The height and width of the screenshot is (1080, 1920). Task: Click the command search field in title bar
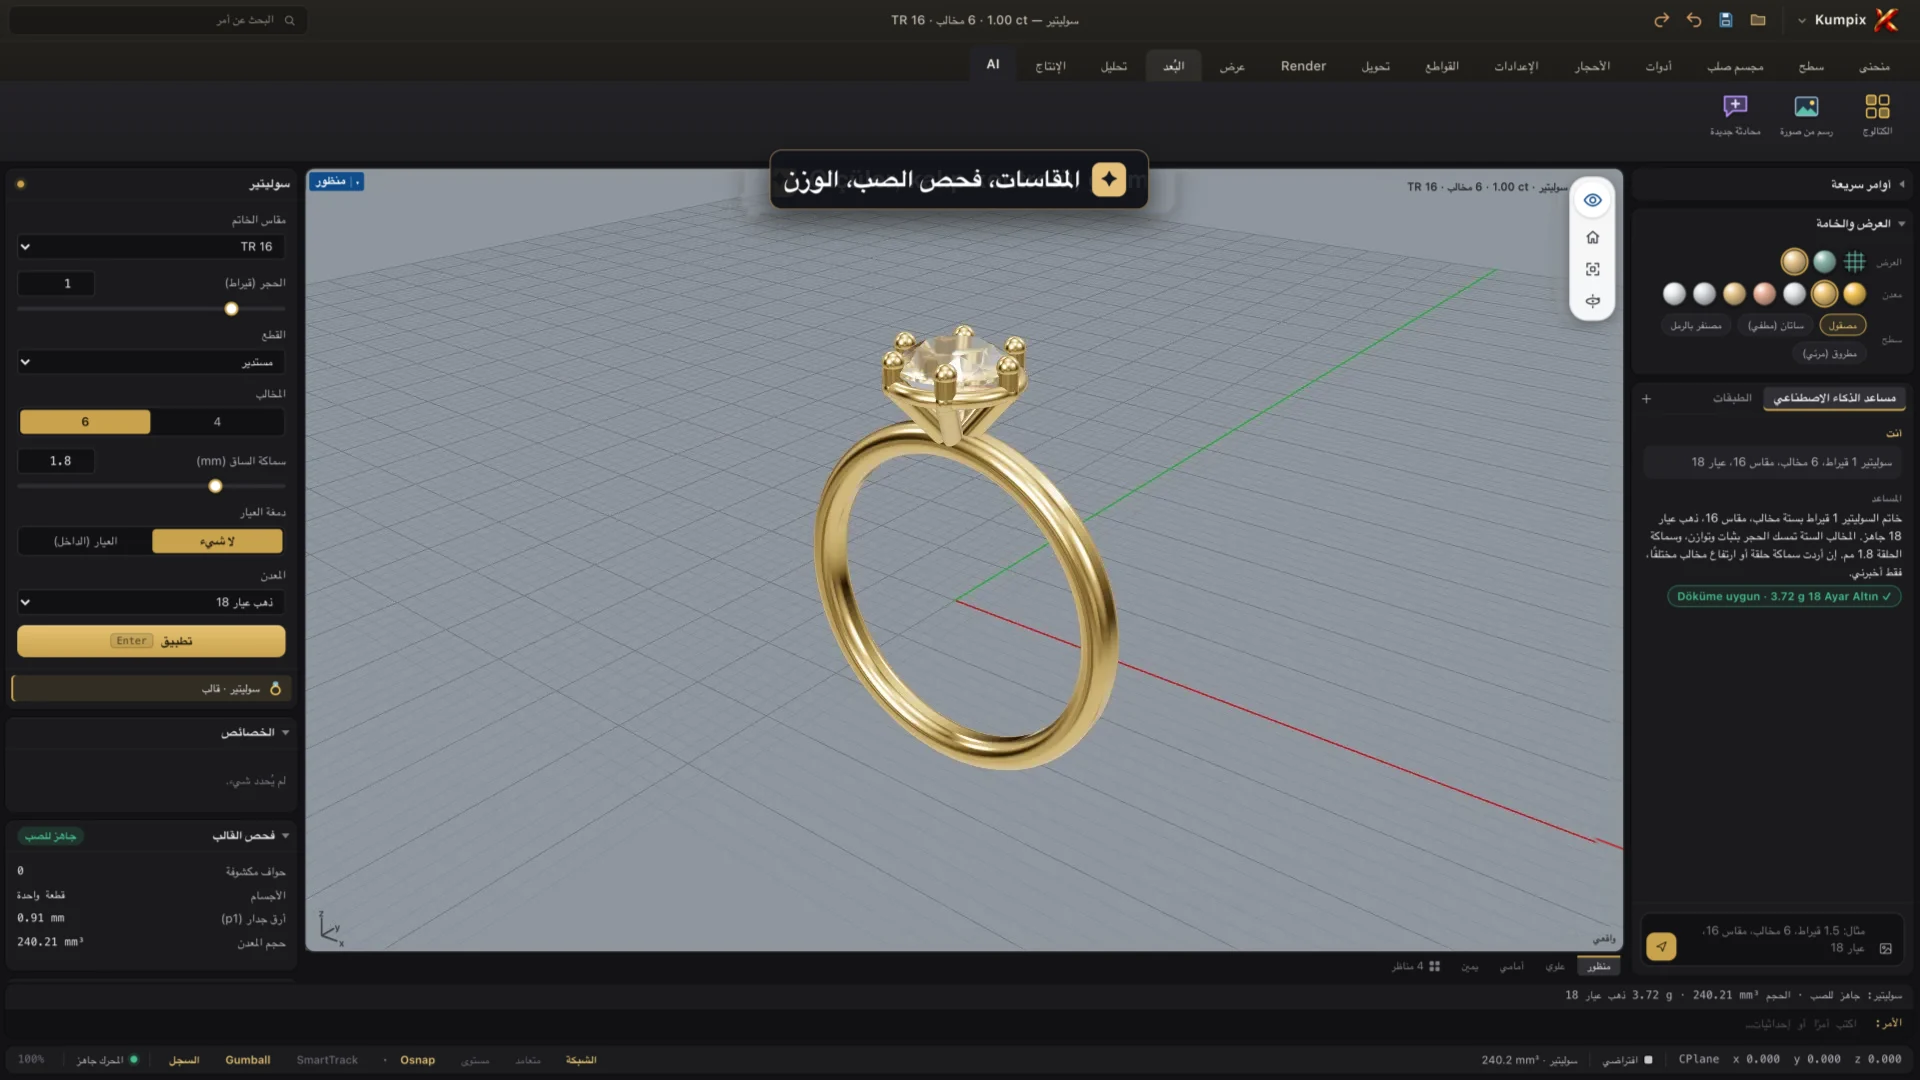coord(158,20)
